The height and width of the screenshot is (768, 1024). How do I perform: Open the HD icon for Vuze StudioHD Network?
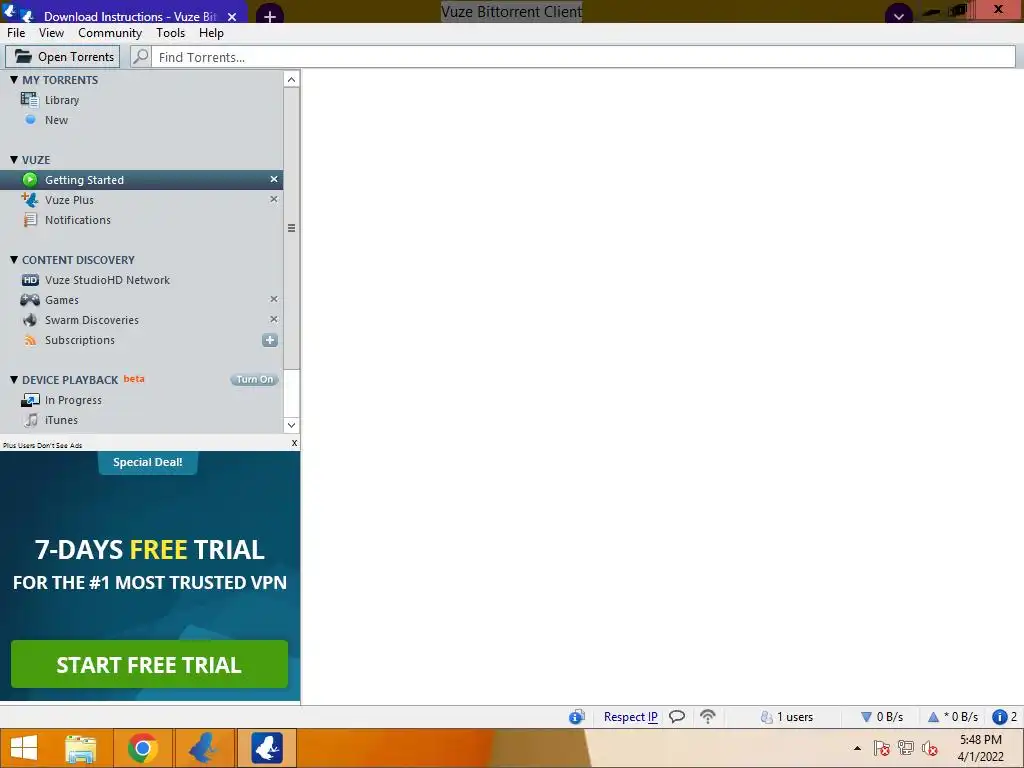(30, 280)
